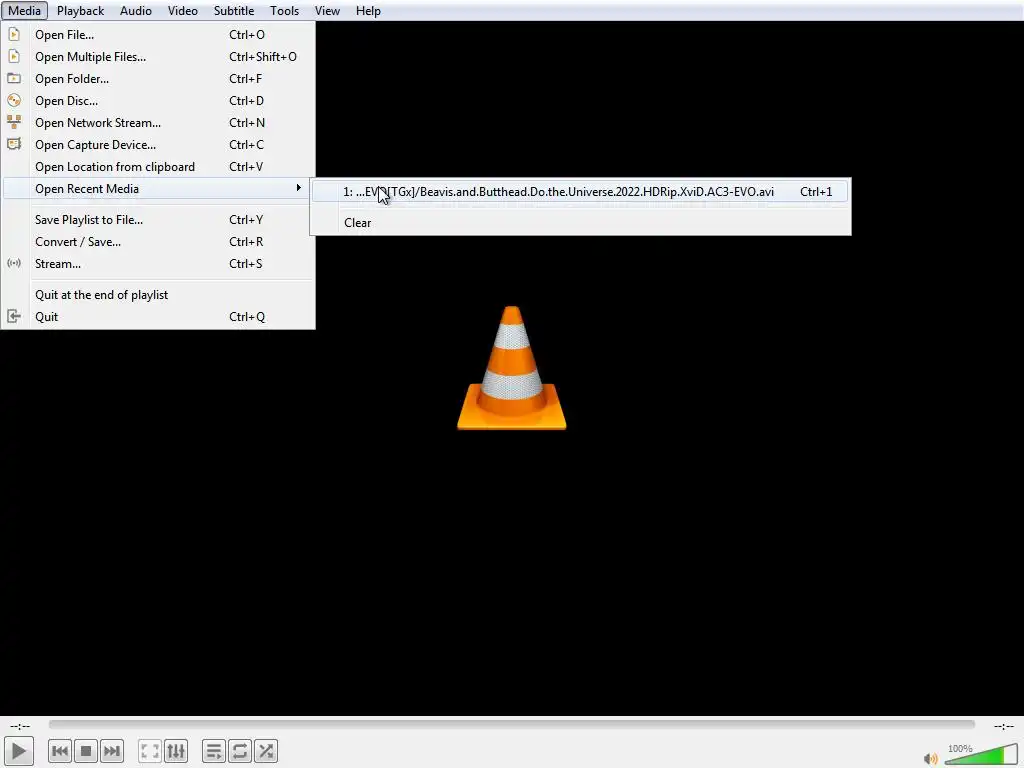1024x768 pixels.
Task: Click the Open Disc icon
Action: pyautogui.click(x=14, y=101)
